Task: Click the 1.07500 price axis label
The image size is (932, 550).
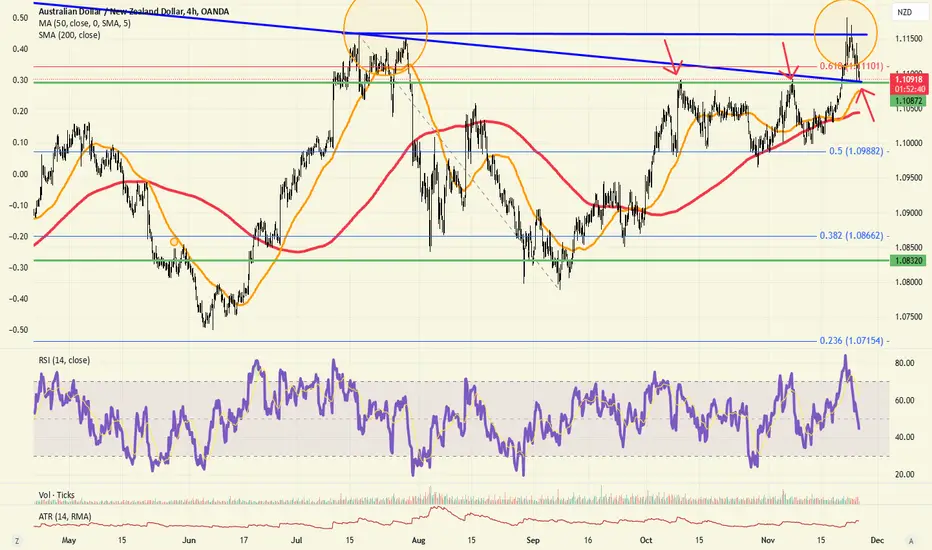Action: pyautogui.click(x=909, y=317)
